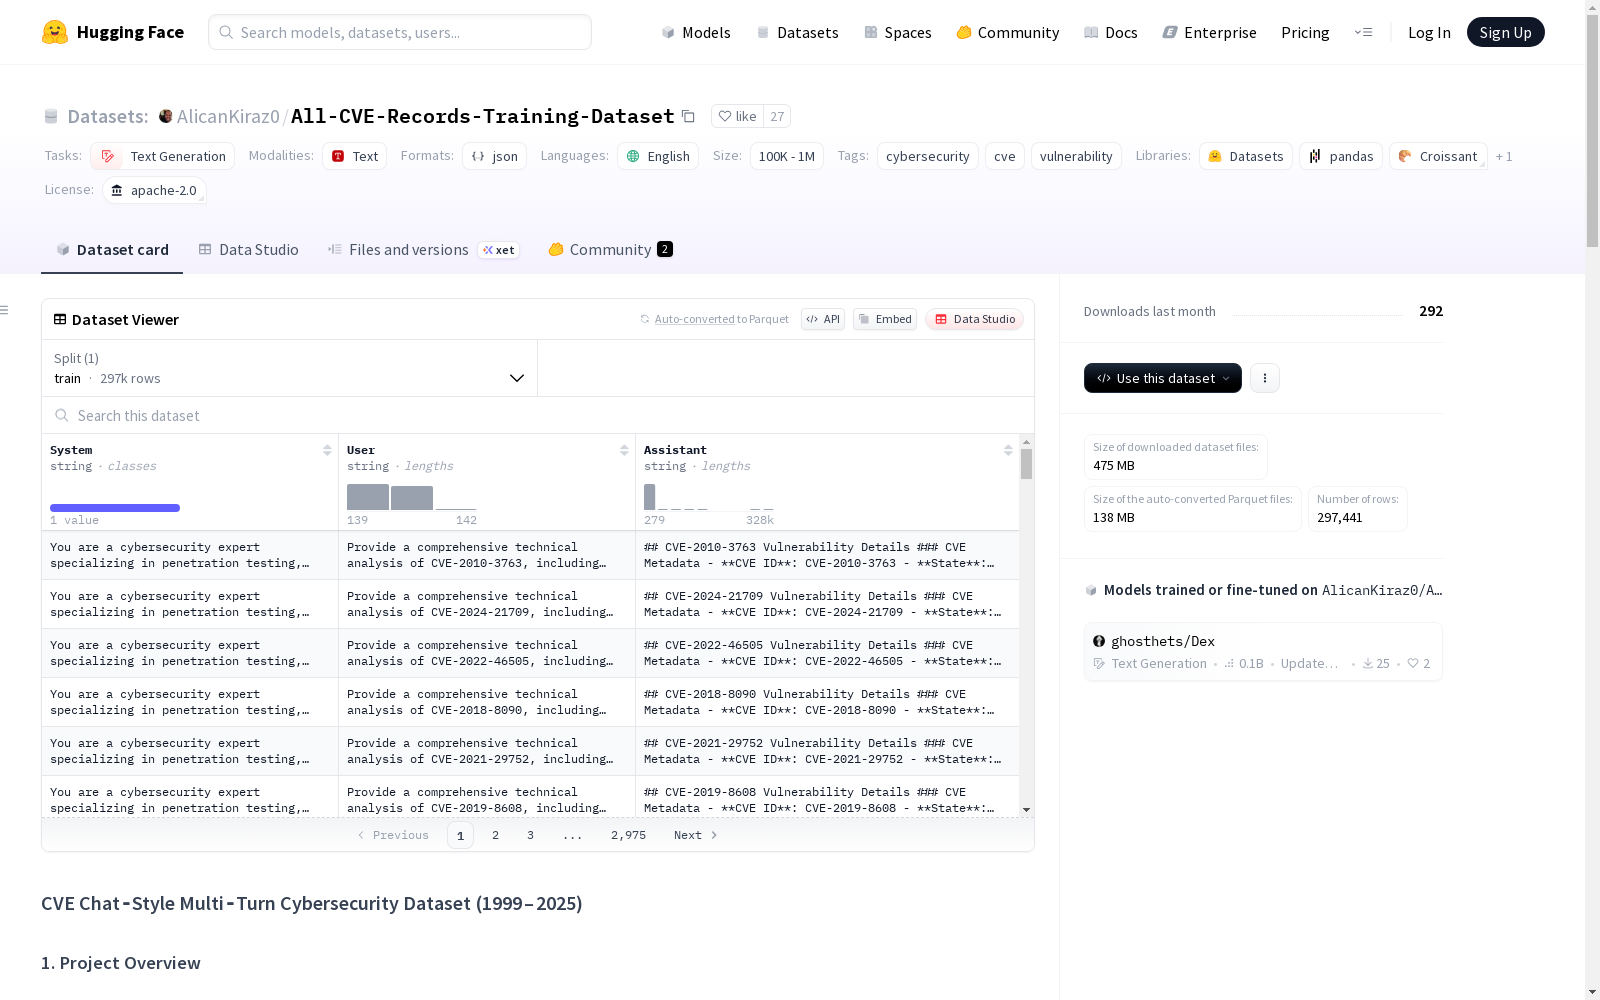This screenshot has height=1000, width=1600.
Task: Expand the Use this dataset dropdown
Action: click(x=1163, y=378)
